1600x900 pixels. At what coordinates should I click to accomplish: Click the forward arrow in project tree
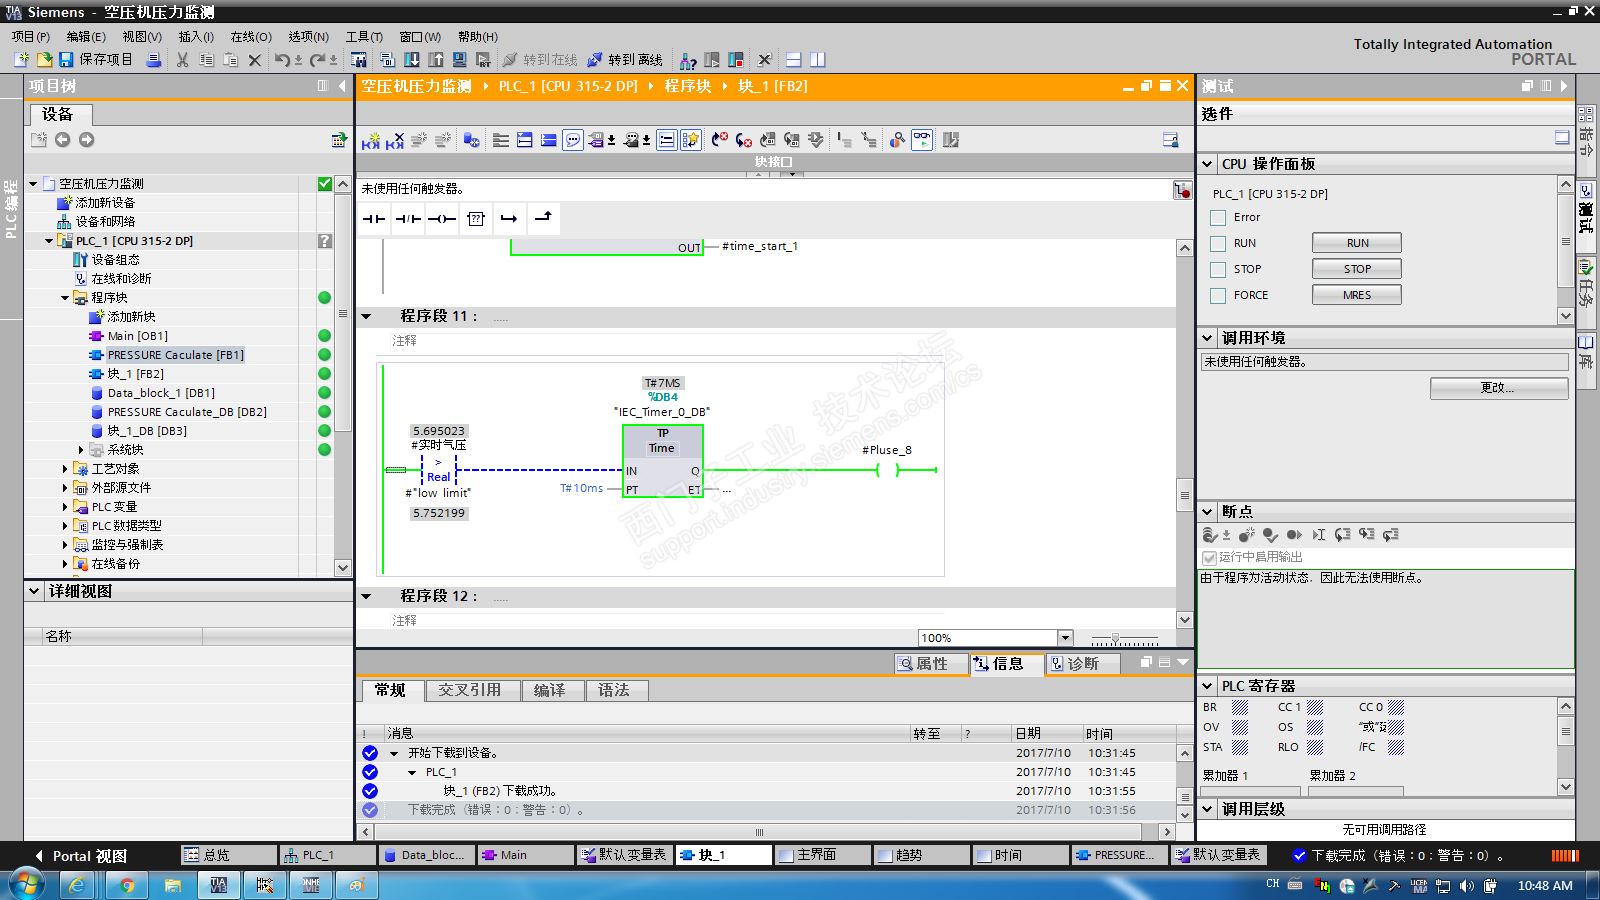(87, 140)
